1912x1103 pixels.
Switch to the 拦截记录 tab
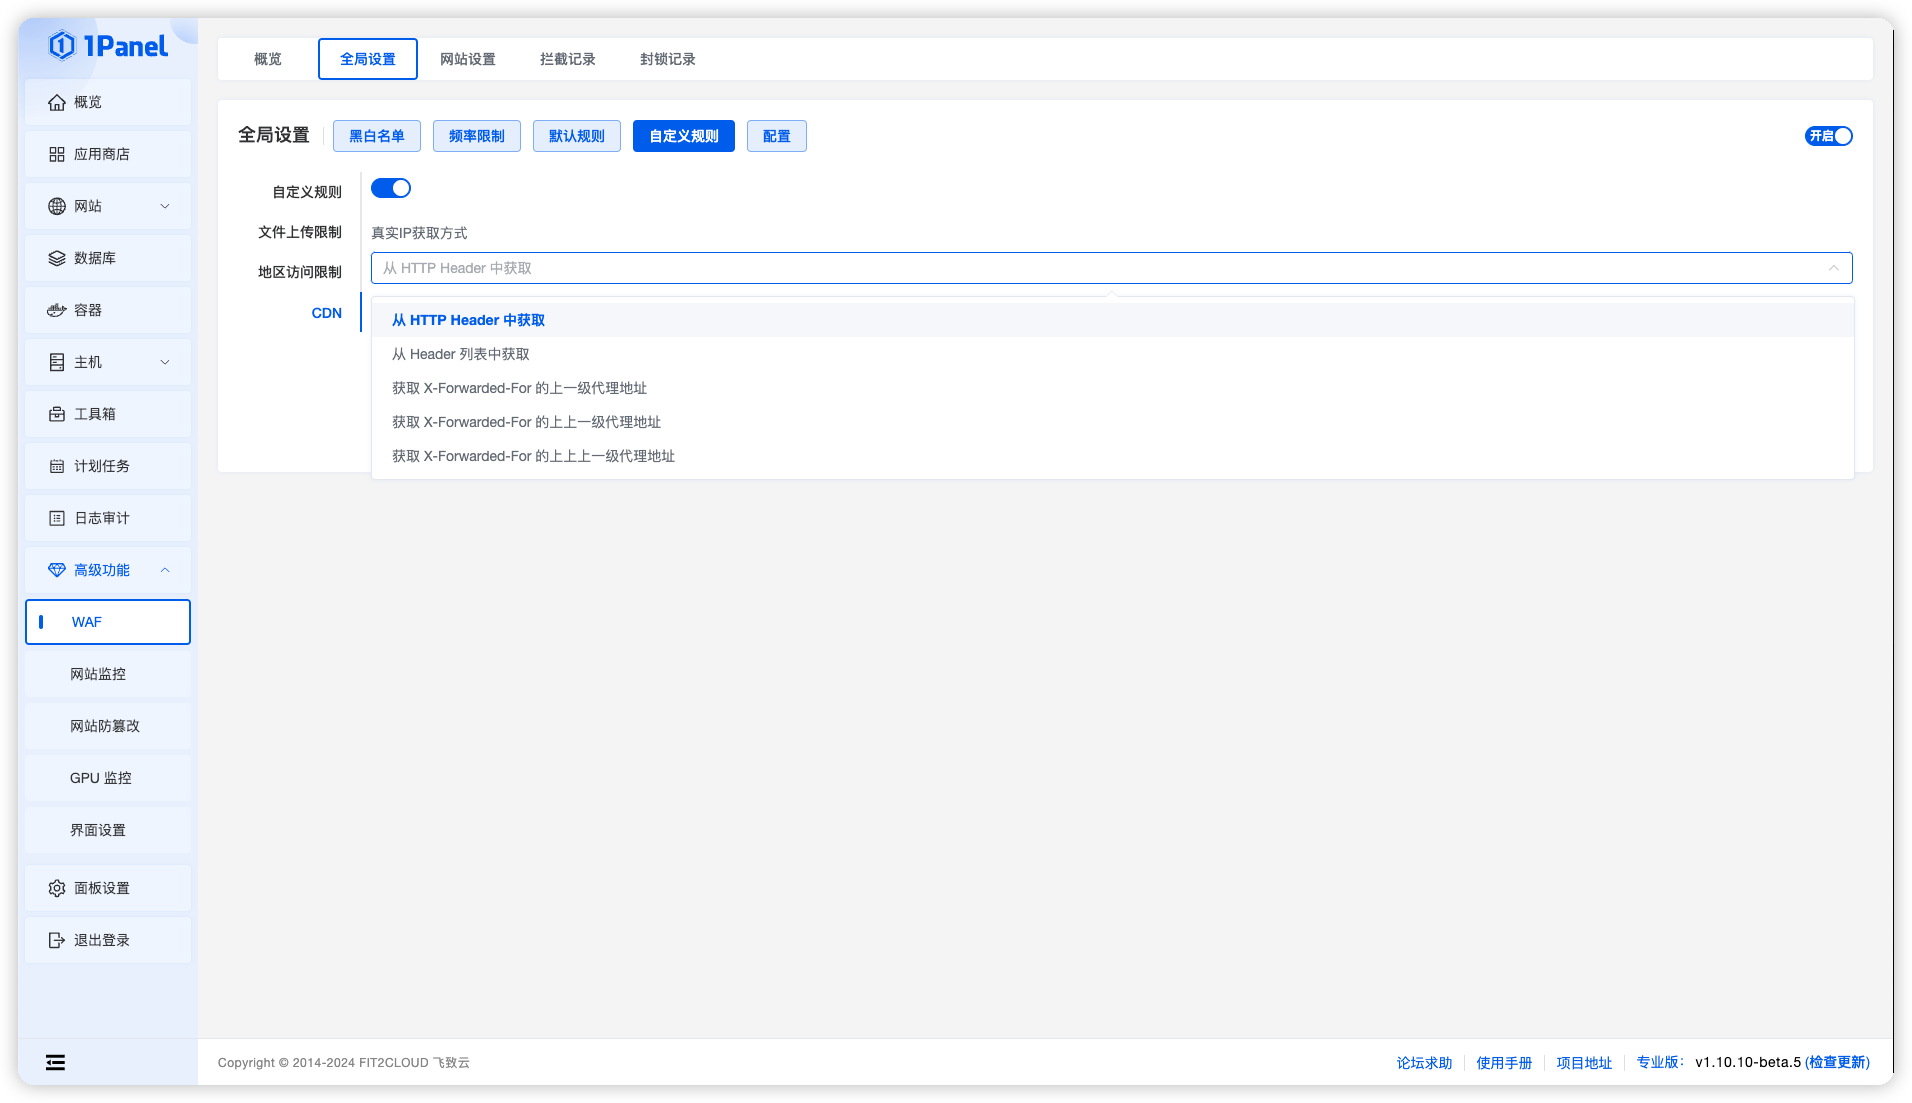(566, 58)
